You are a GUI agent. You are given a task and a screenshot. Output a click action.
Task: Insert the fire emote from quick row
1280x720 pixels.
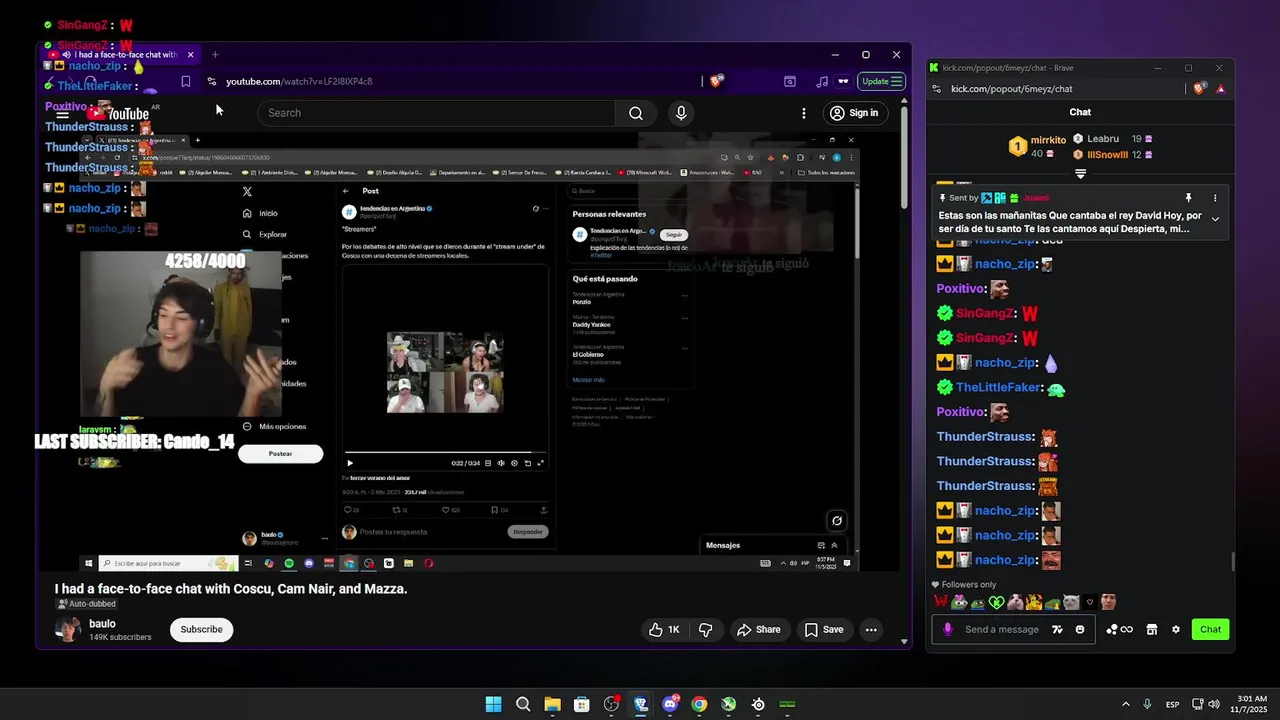click(x=1034, y=602)
